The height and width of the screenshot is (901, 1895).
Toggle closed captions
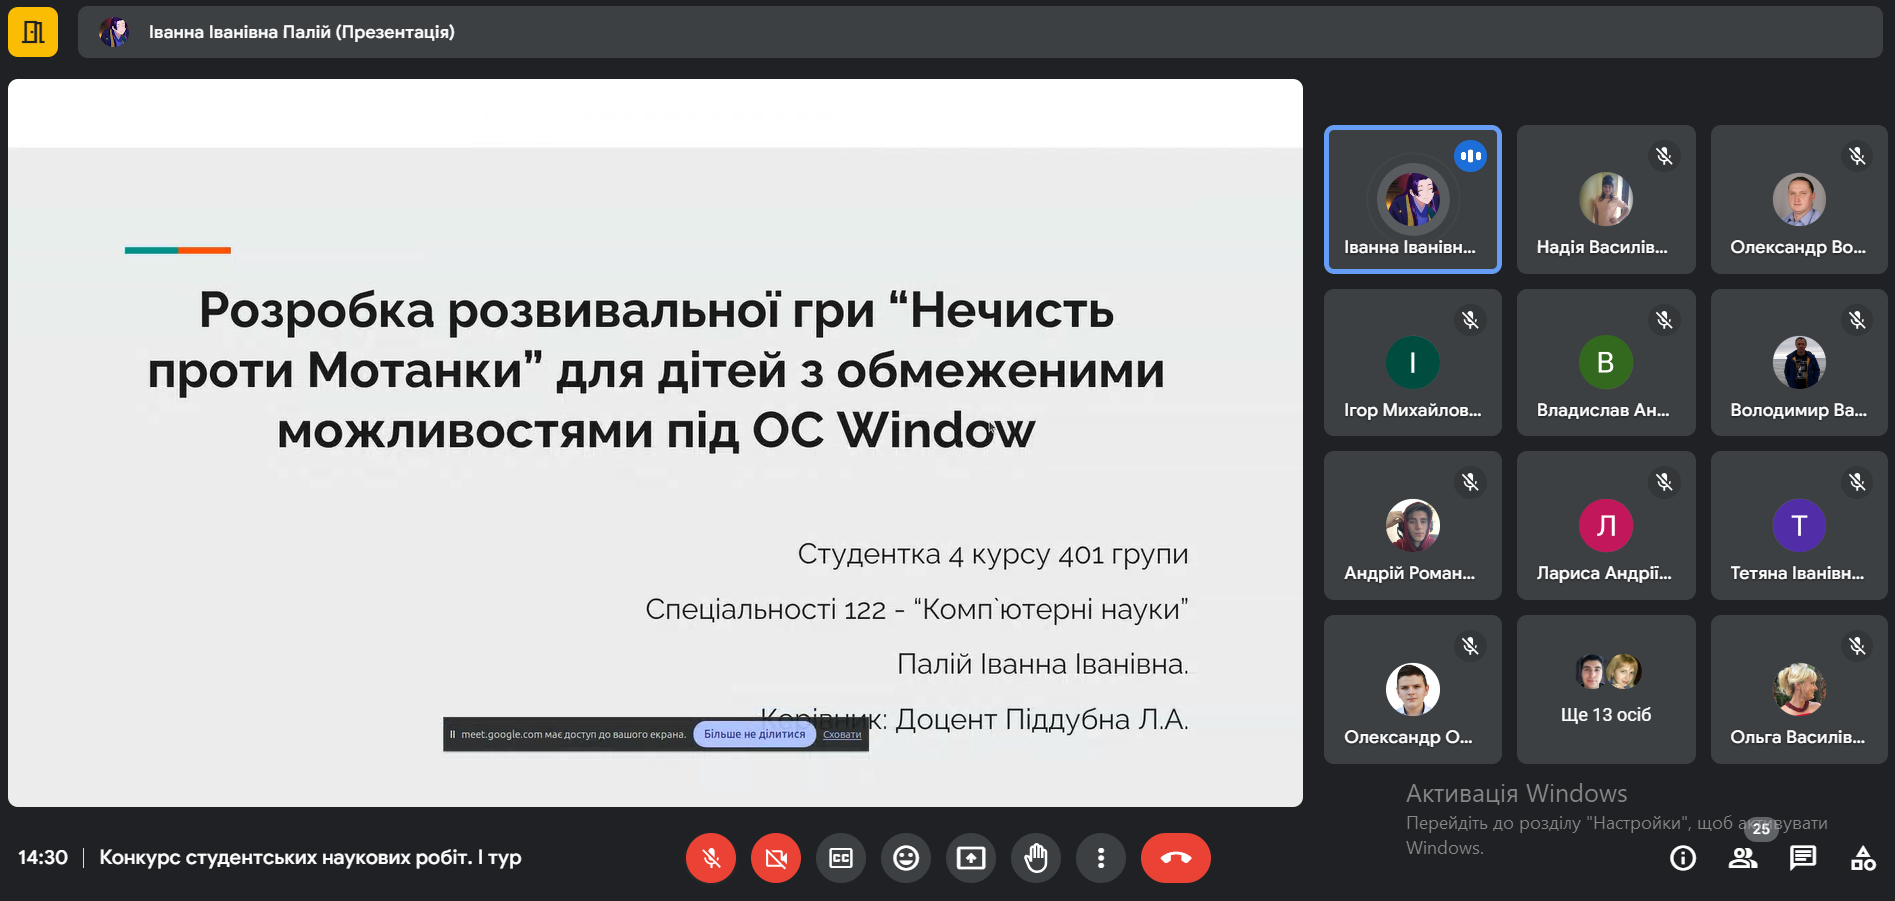841,858
